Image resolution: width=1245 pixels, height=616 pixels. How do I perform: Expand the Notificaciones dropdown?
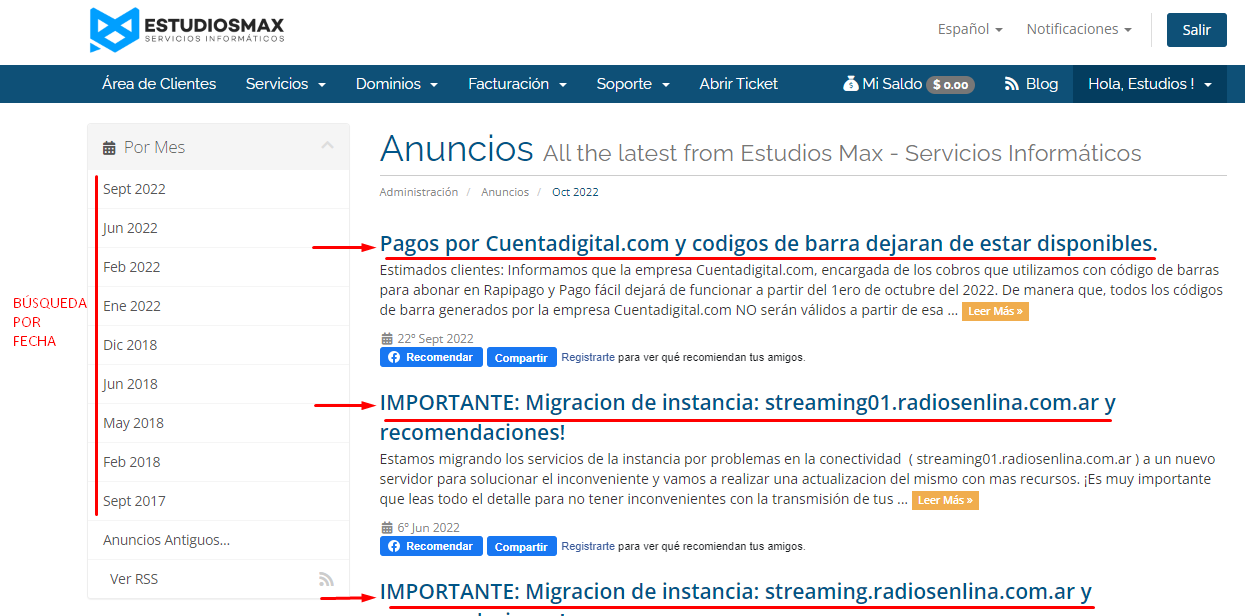[1078, 30]
